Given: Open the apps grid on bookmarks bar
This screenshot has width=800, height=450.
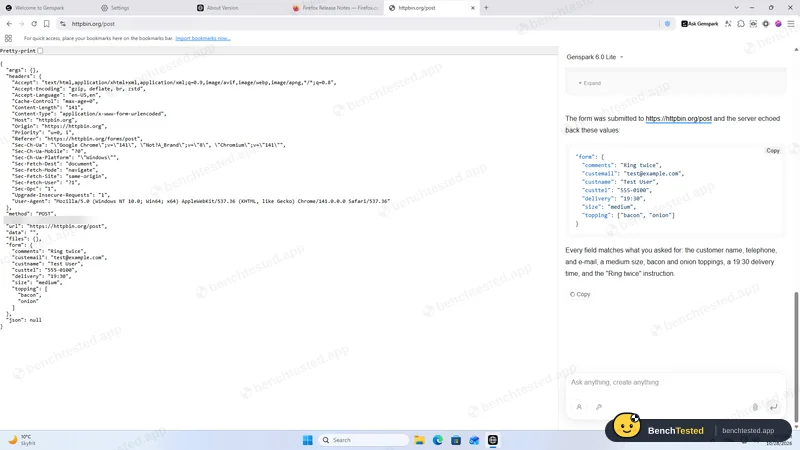Looking at the screenshot, I should (x=8, y=38).
